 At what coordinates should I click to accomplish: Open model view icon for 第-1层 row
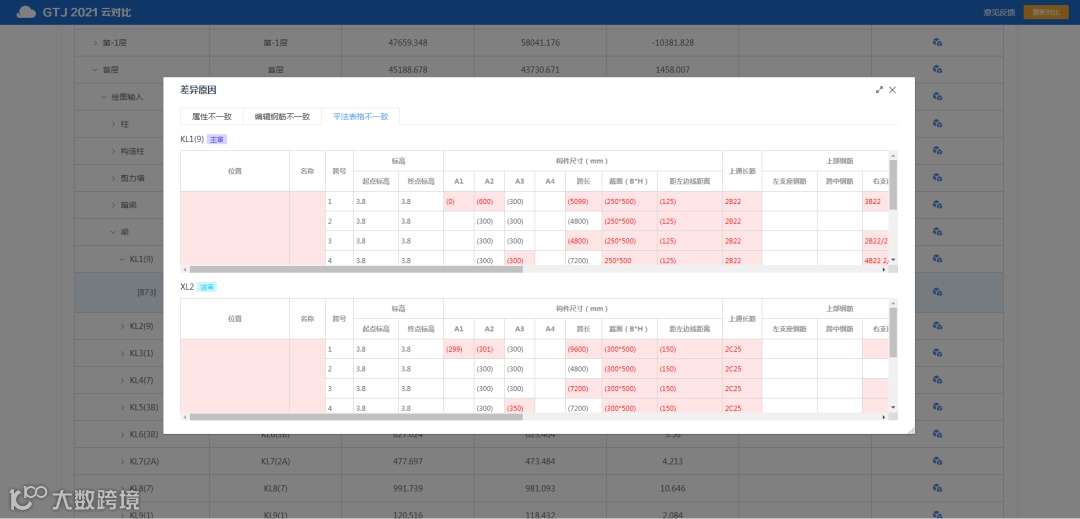click(x=937, y=43)
